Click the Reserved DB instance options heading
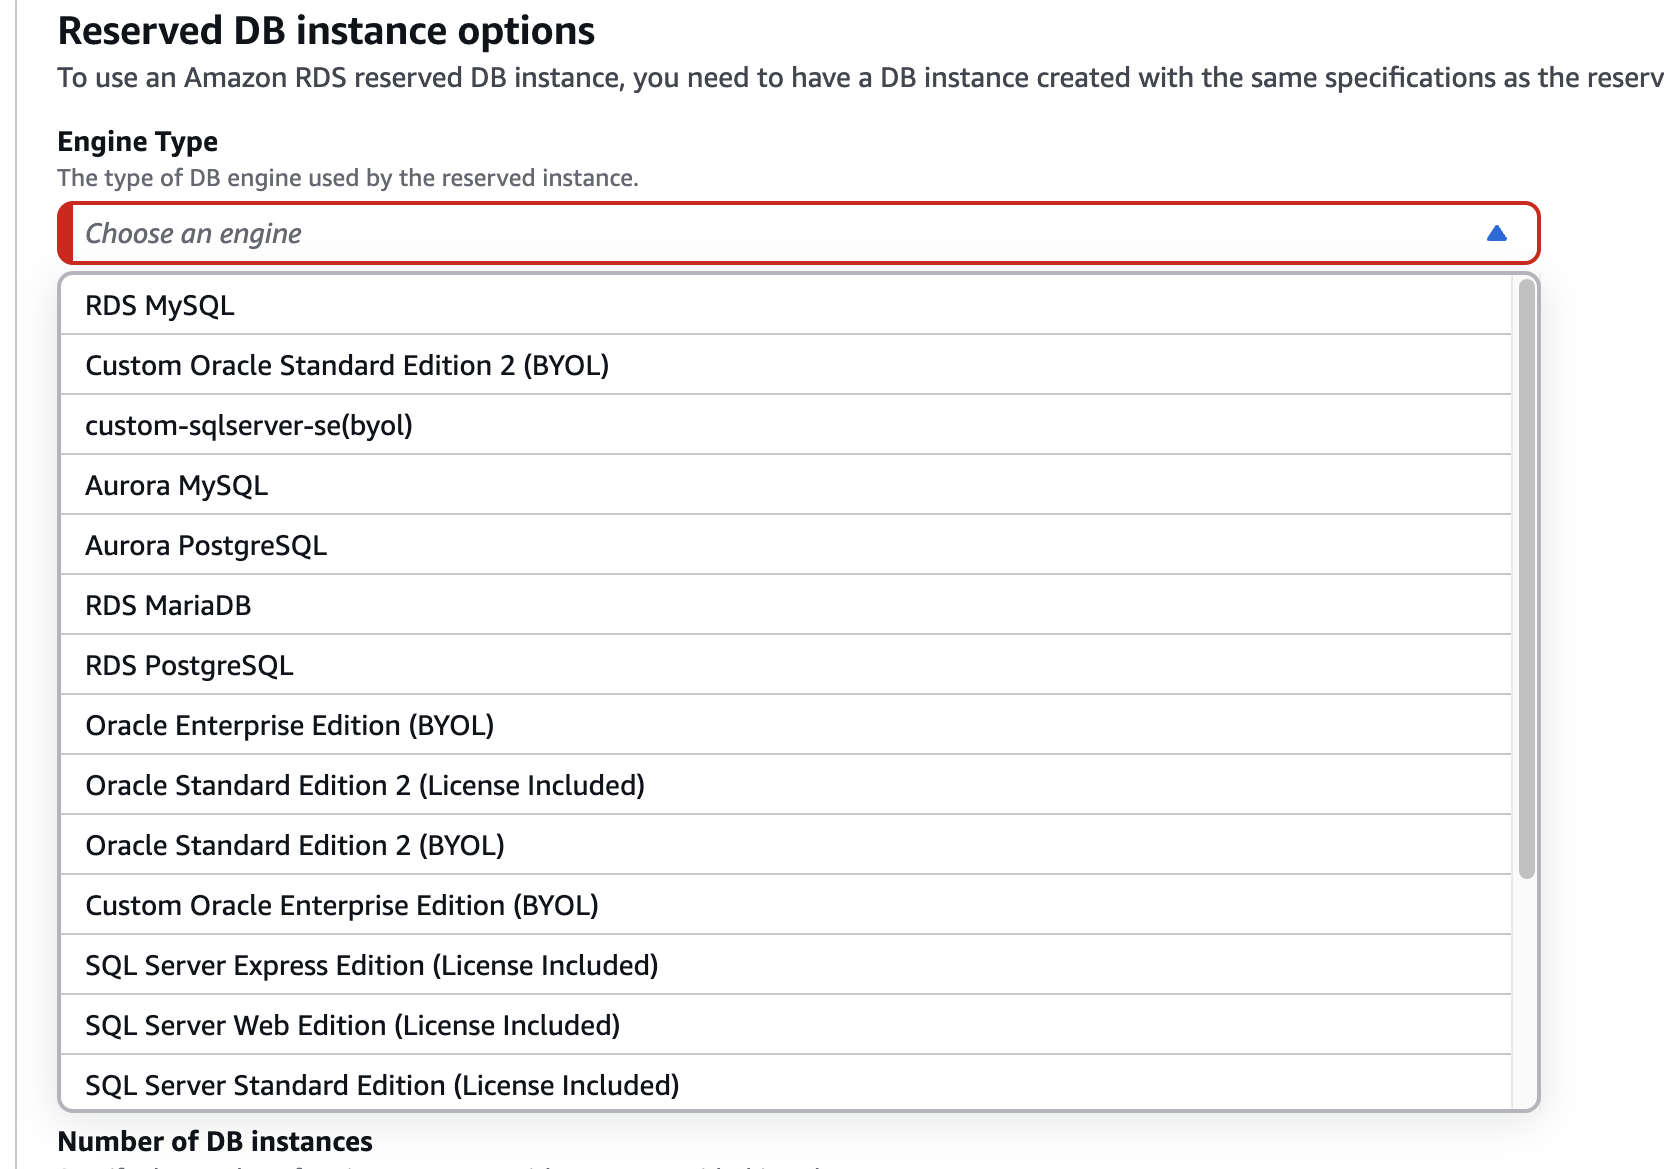The image size is (1664, 1169). [x=326, y=31]
